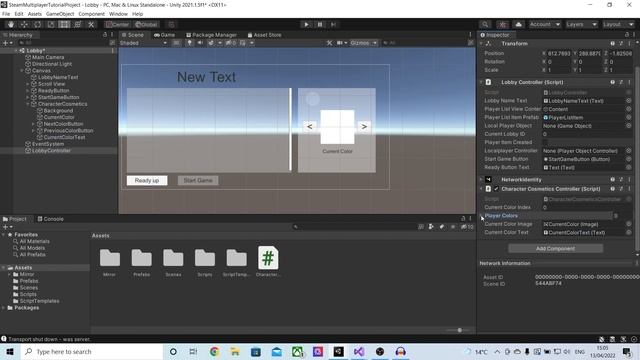Screen dimensions: 640x360
Task: Open Character script asset thumbnail
Action: point(268,262)
